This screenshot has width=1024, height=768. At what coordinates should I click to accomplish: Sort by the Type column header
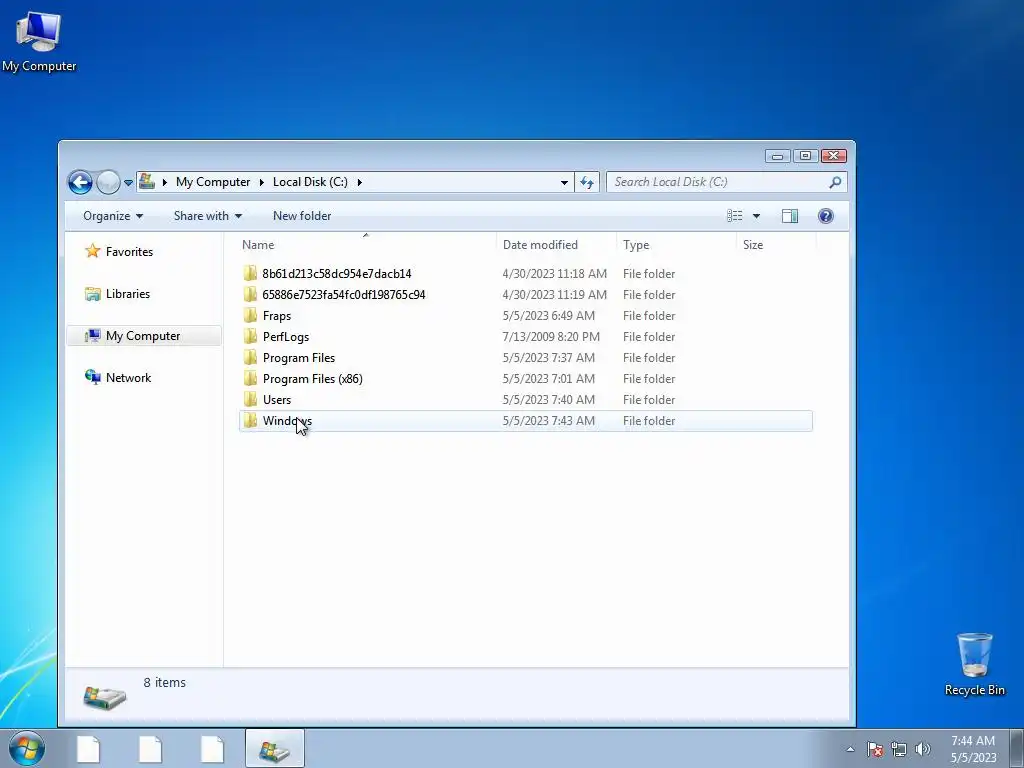tap(677, 245)
